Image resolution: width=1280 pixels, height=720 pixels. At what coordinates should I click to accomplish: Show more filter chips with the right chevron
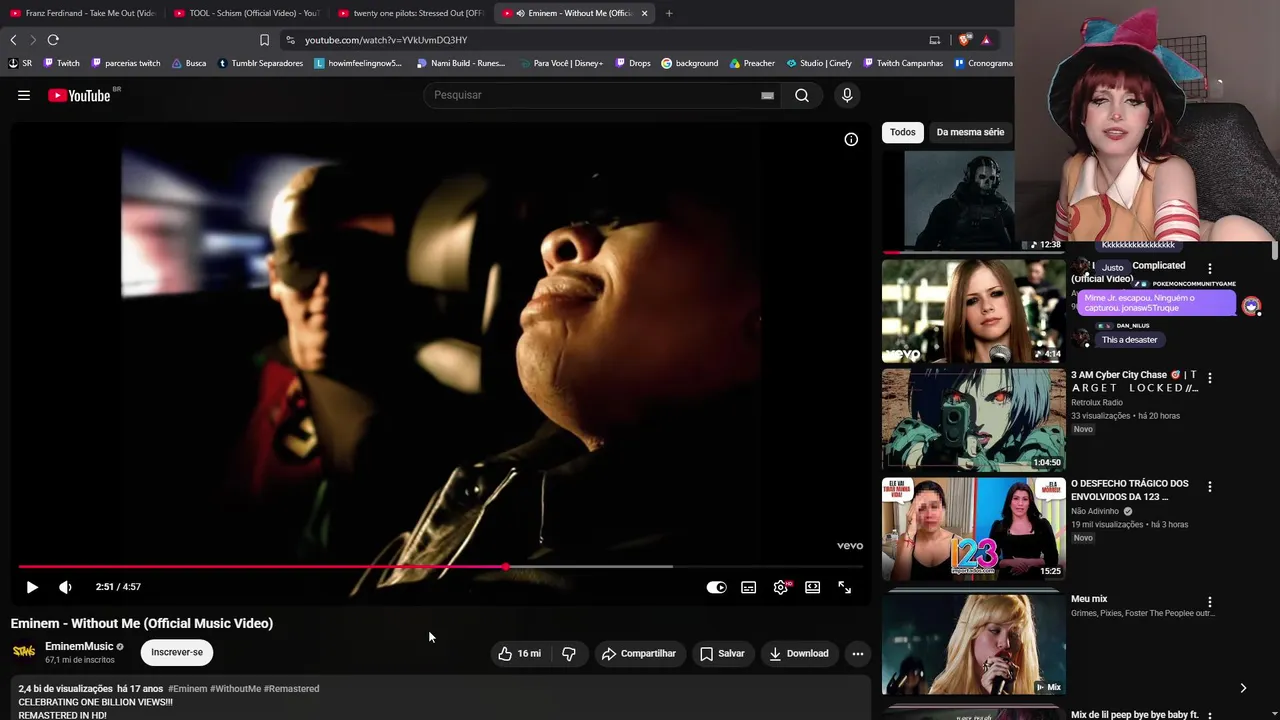point(1243,688)
